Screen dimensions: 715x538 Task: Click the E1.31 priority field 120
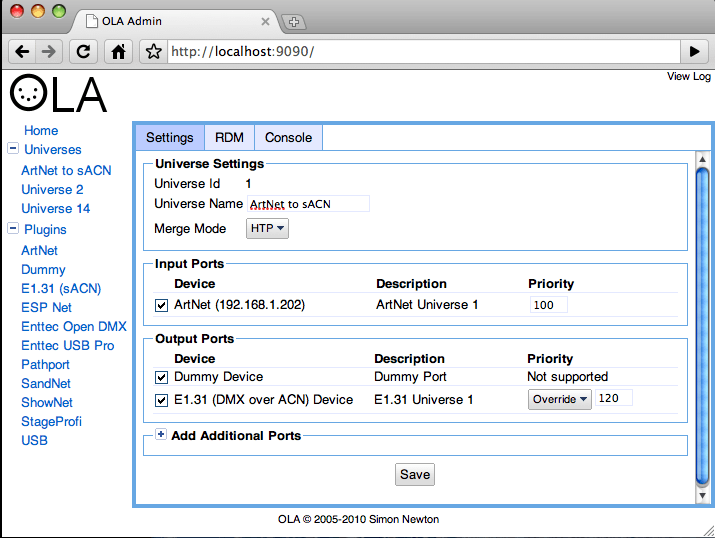point(614,398)
